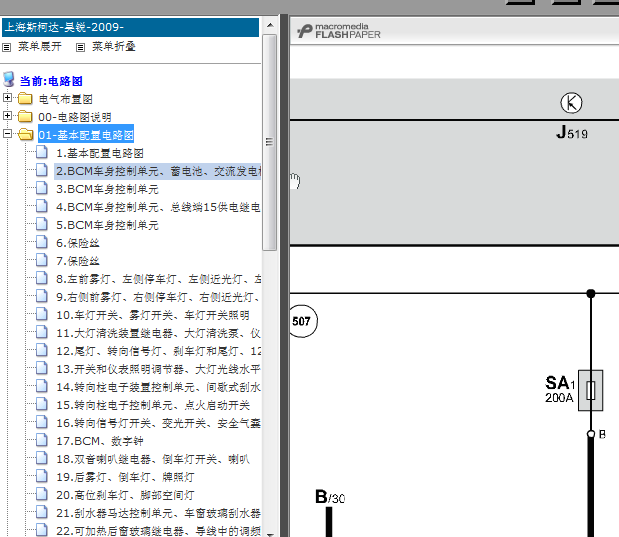619x537 pixels.
Task: Open 22.可加热后窗玻璃继电器 document
Action: (158, 531)
